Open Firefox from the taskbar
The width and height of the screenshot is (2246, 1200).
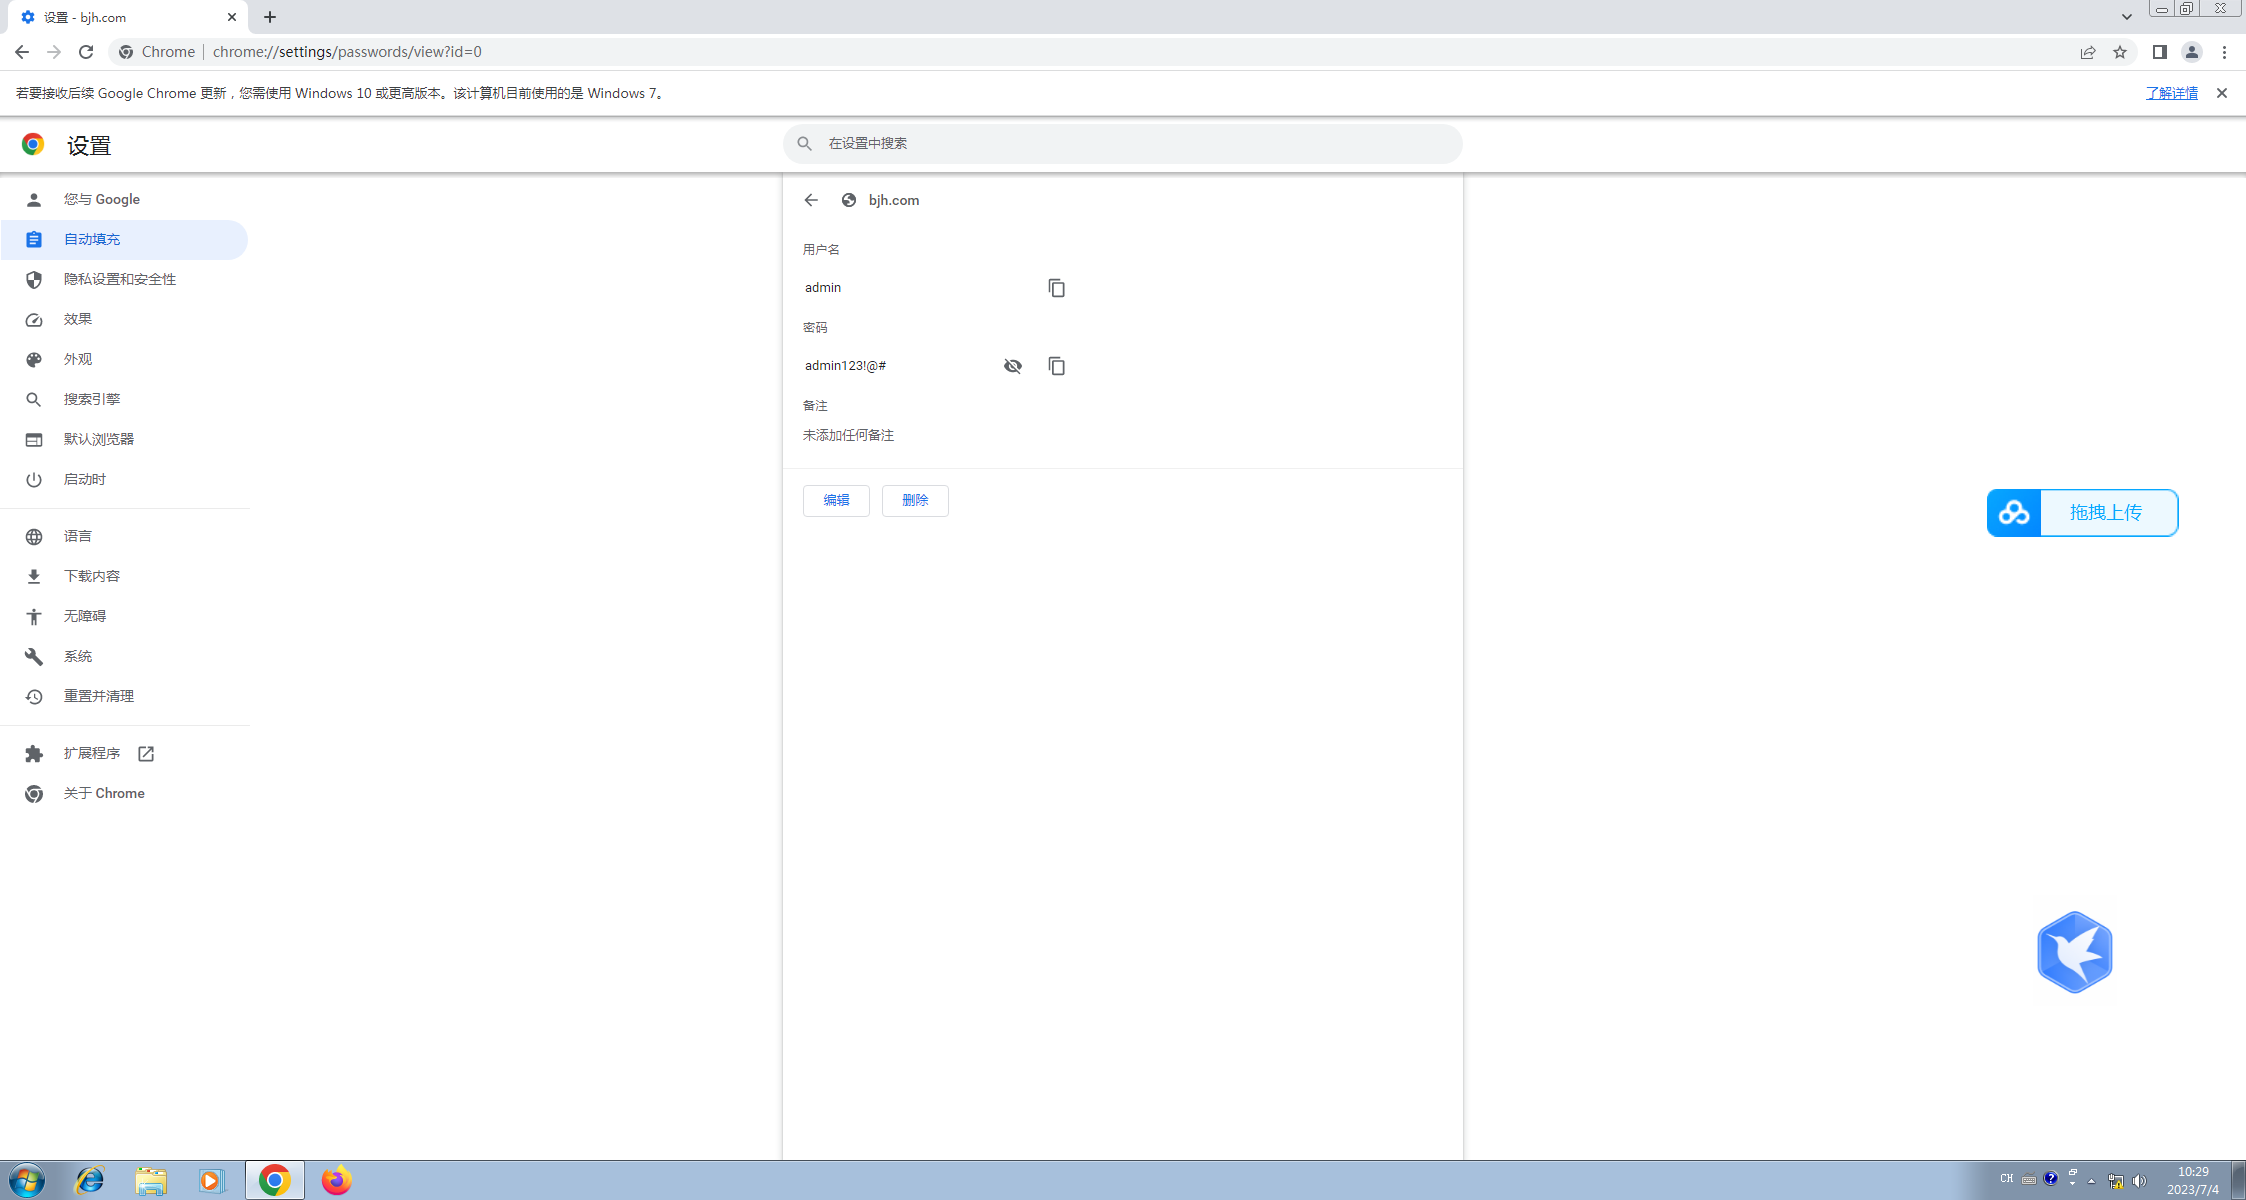pyautogui.click(x=336, y=1180)
